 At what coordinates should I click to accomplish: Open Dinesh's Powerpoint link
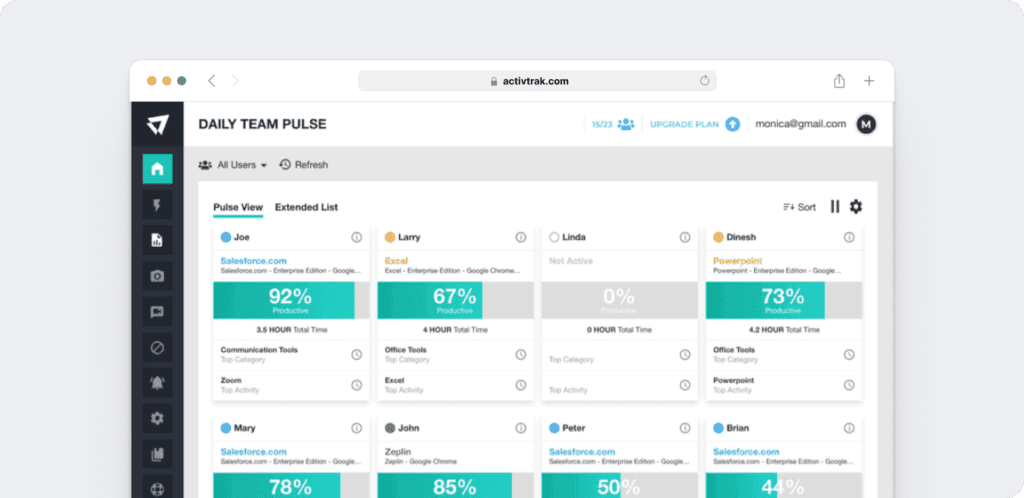(737, 261)
